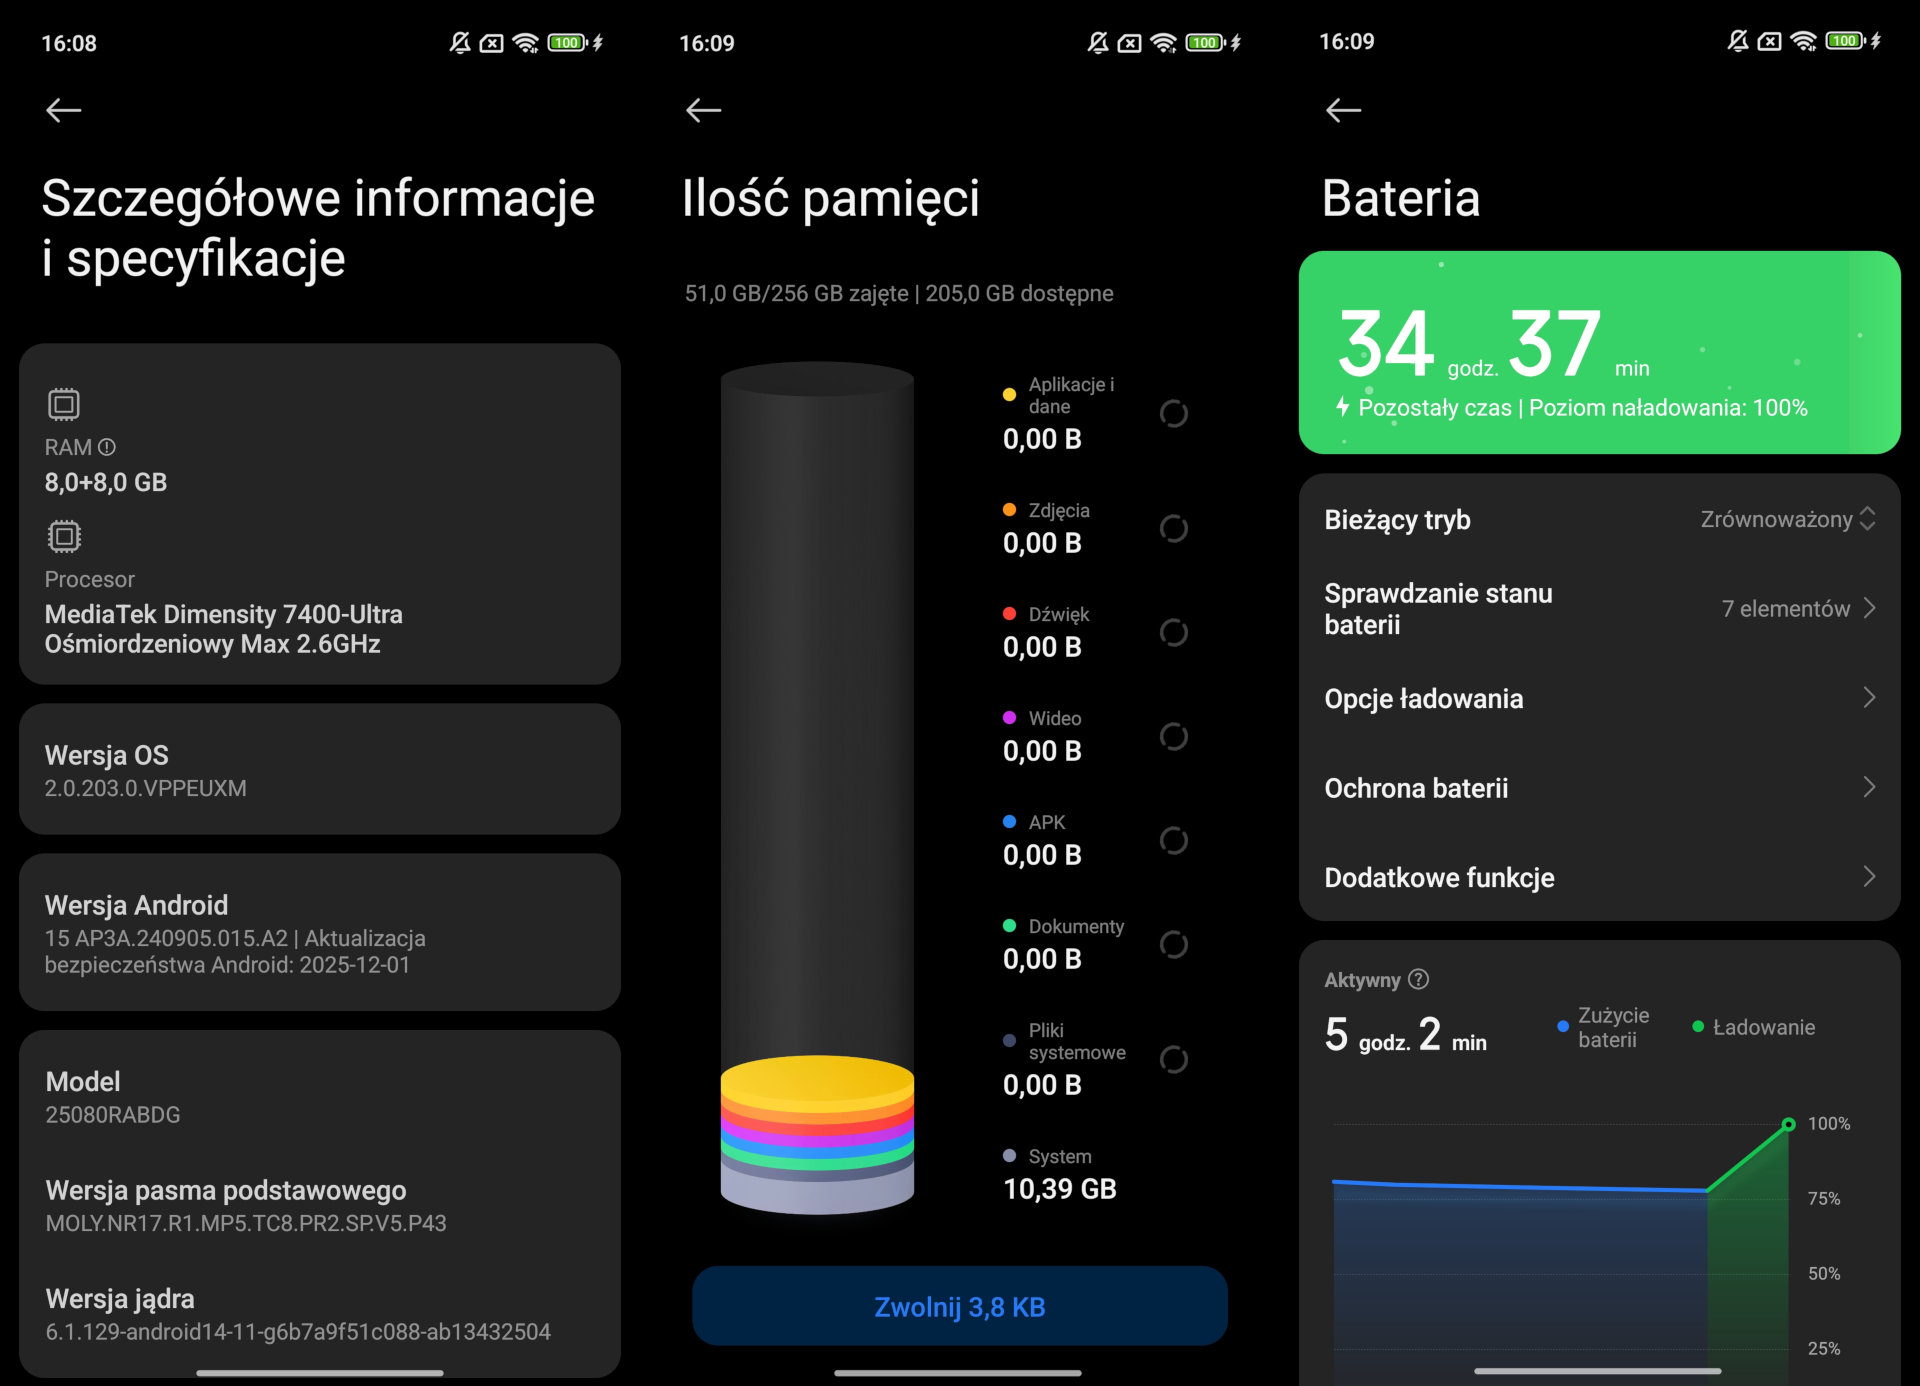This screenshot has height=1386, width=1920.
Task: Tap the Aktywny help question icon
Action: click(1418, 979)
